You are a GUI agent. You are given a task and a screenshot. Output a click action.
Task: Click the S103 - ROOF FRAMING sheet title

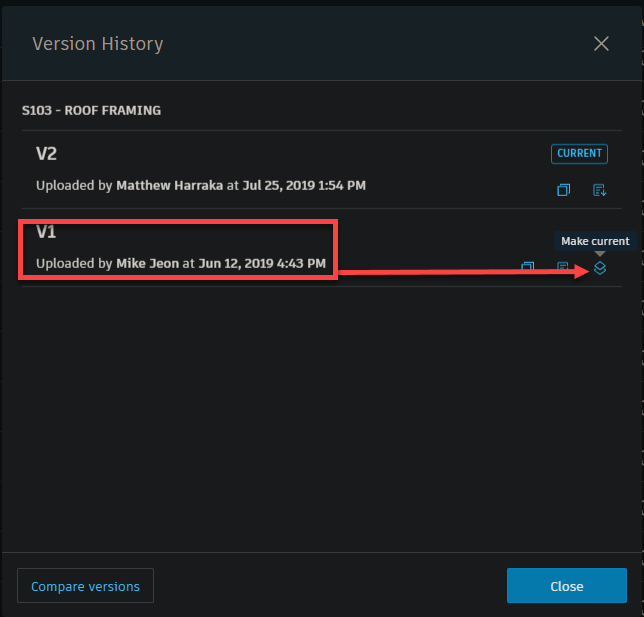click(x=91, y=111)
